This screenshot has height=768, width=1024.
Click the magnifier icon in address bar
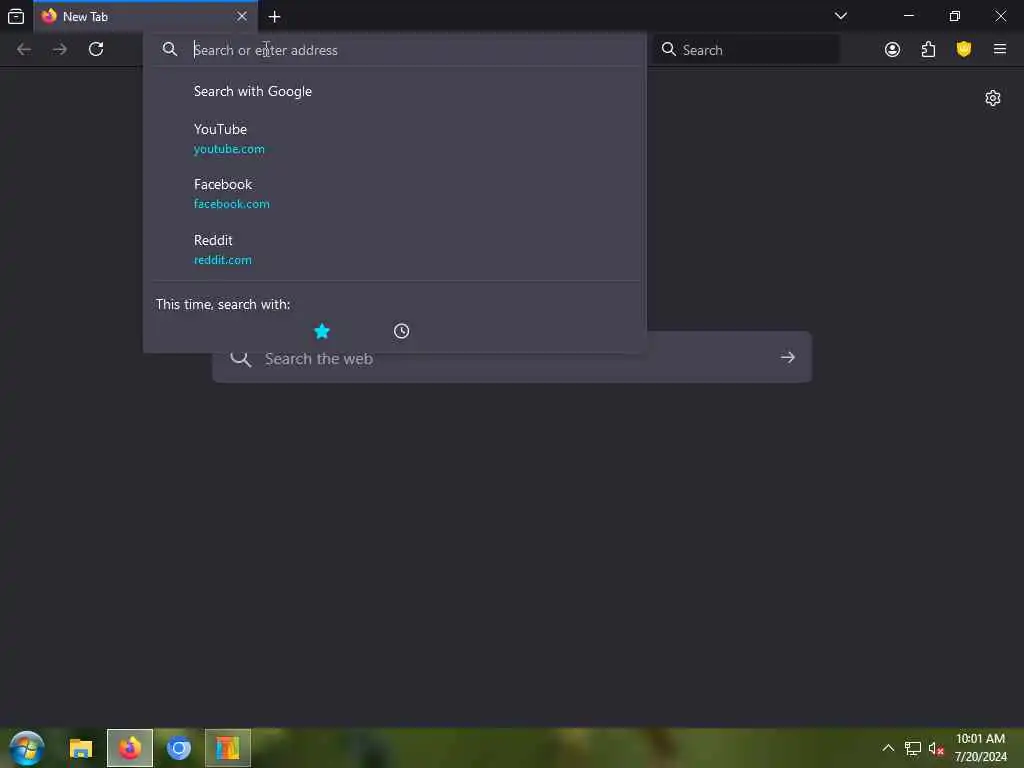170,50
